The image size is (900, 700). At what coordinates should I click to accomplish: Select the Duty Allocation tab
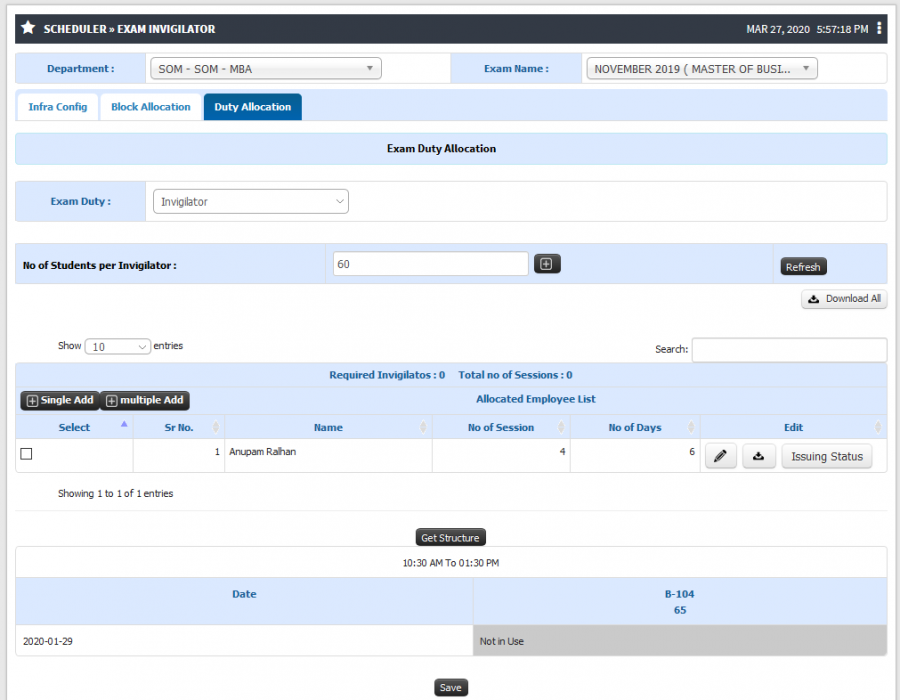click(253, 107)
